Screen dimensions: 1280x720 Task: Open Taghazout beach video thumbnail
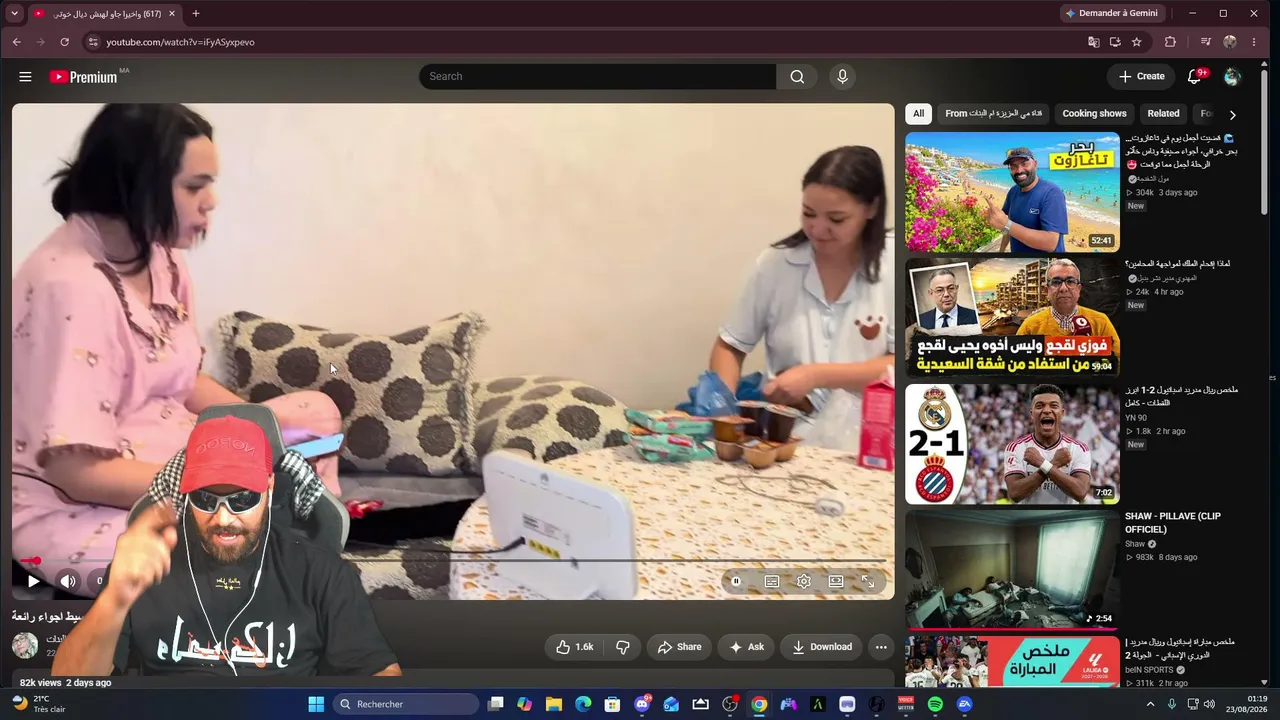[1012, 192]
